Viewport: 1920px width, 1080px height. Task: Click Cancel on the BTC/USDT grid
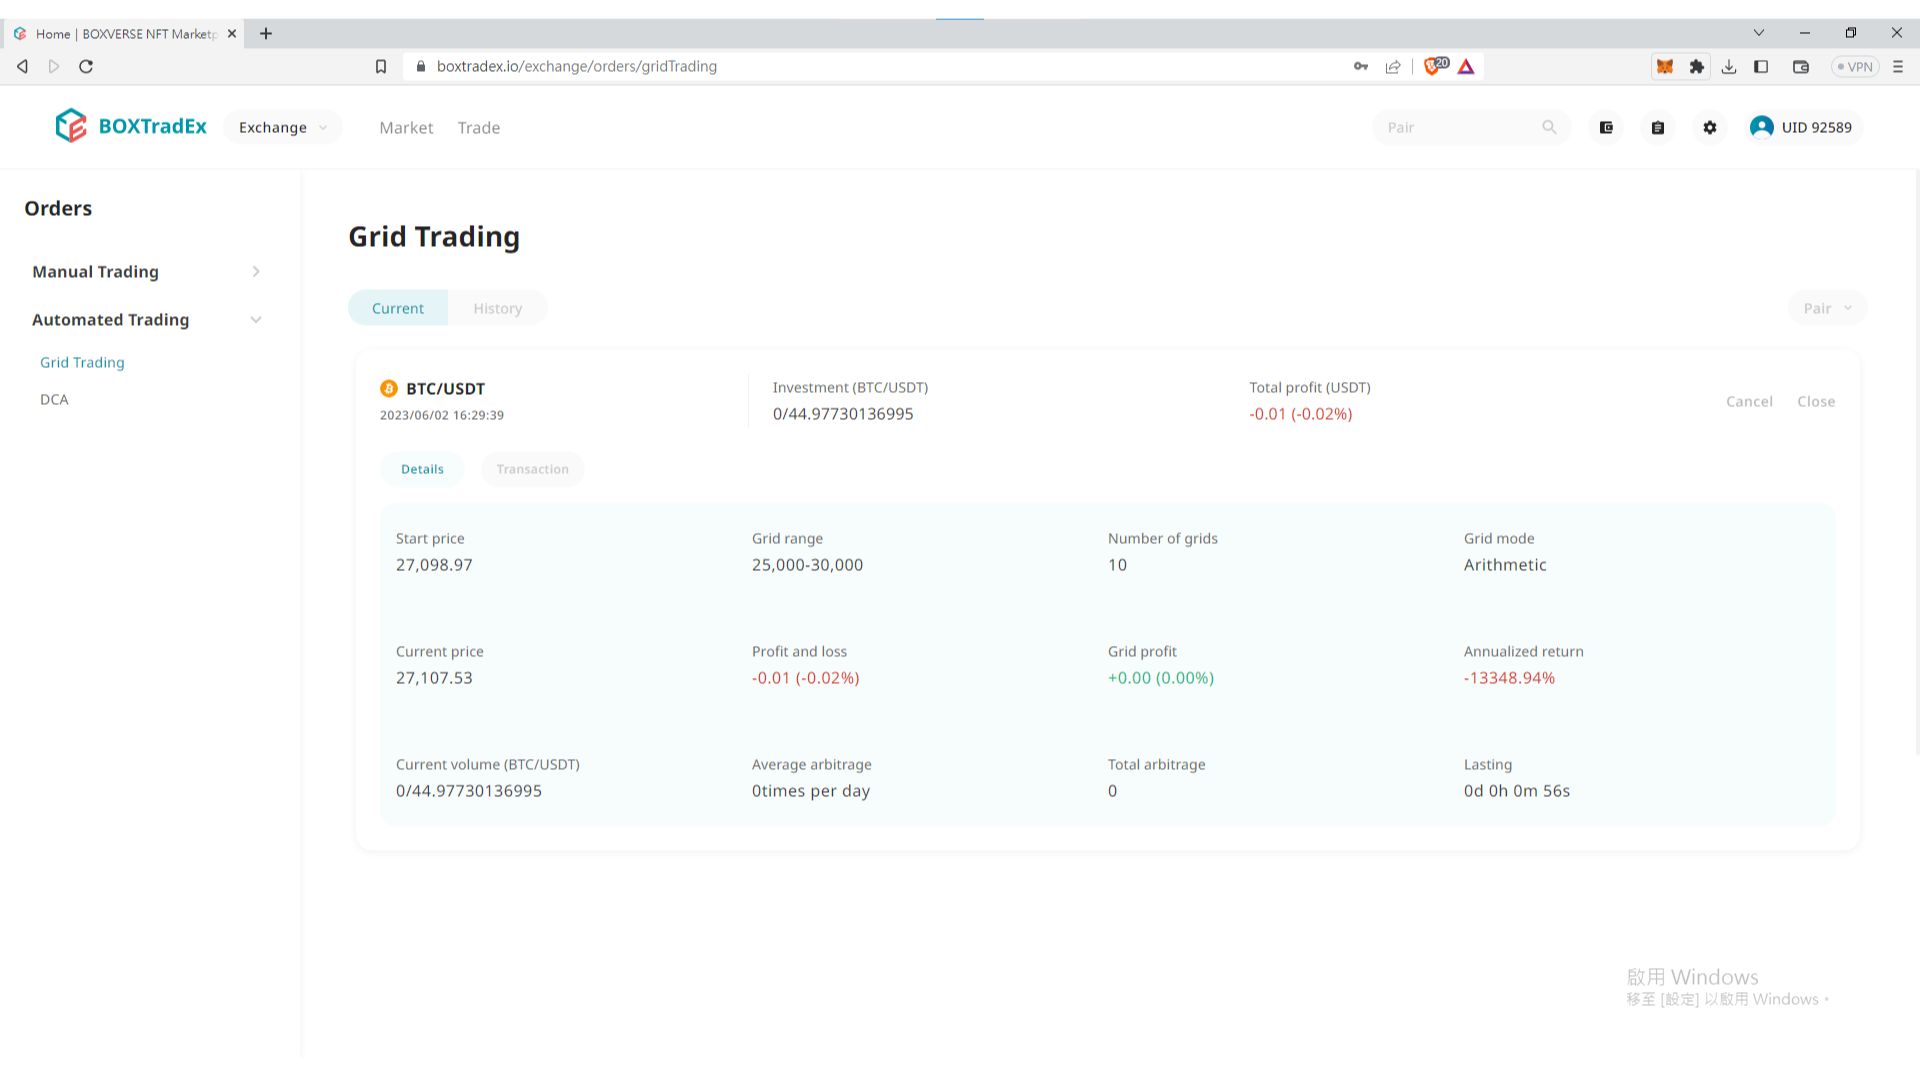point(1749,401)
